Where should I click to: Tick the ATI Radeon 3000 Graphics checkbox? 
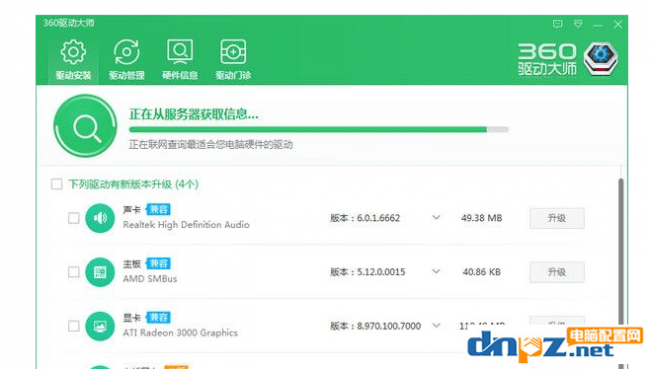coord(74,326)
